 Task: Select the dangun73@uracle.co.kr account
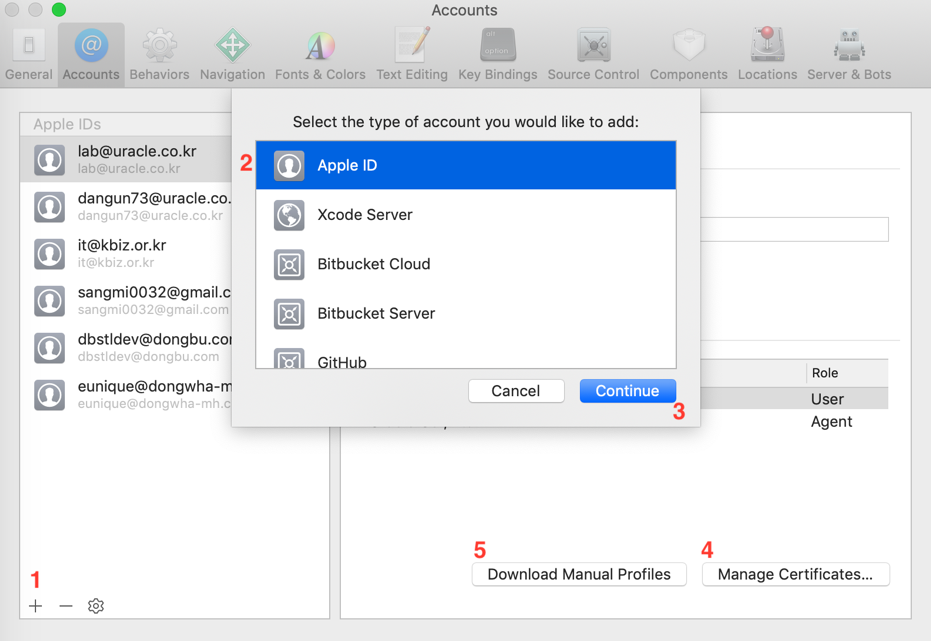click(126, 206)
